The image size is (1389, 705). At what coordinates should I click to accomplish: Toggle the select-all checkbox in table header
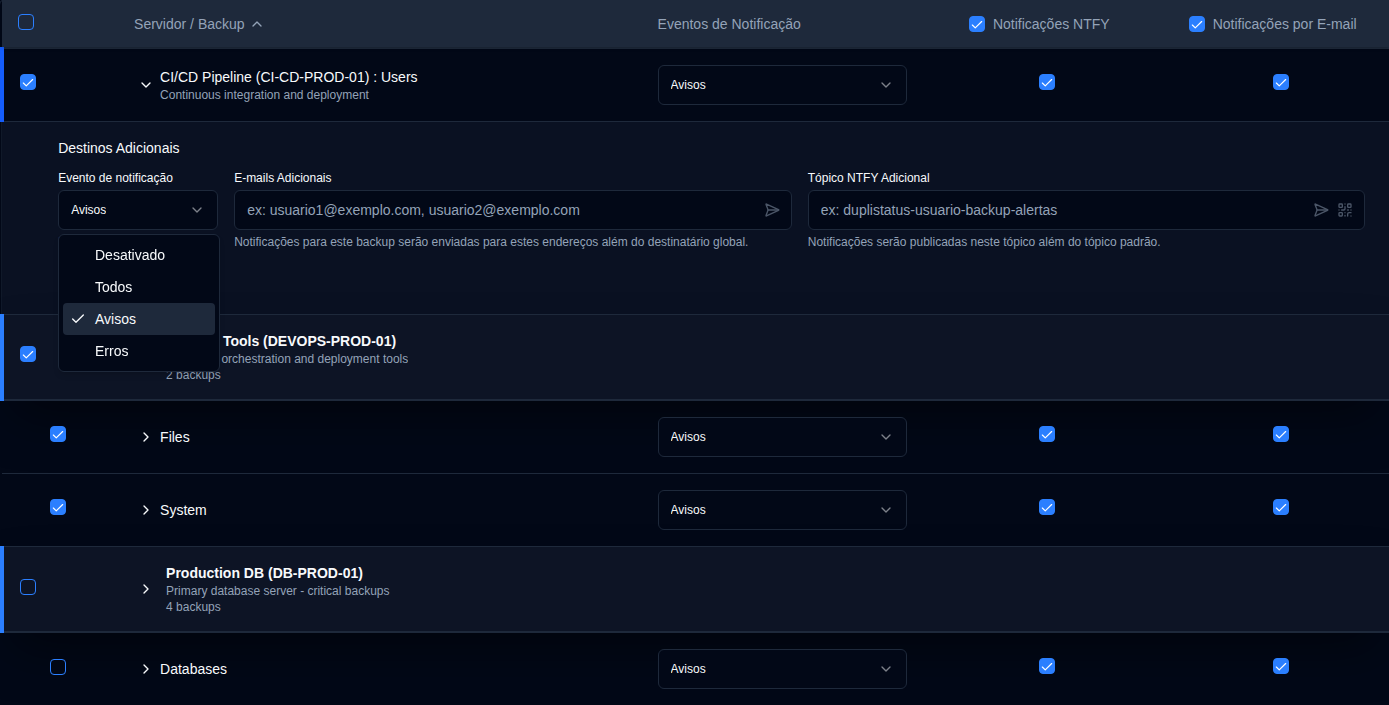[26, 22]
